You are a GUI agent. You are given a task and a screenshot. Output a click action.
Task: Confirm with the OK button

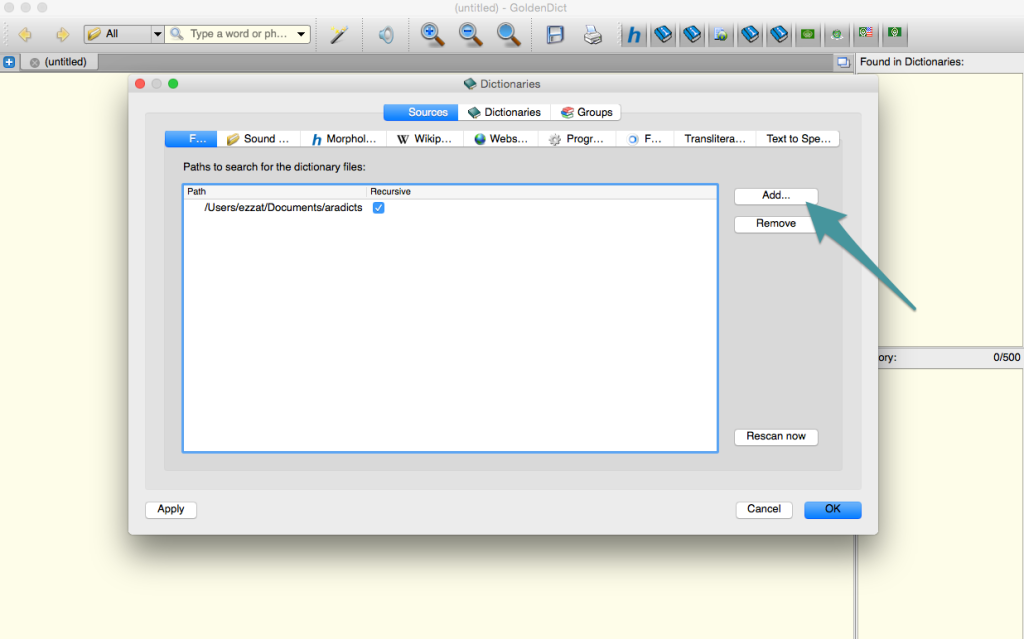pyautogui.click(x=833, y=510)
